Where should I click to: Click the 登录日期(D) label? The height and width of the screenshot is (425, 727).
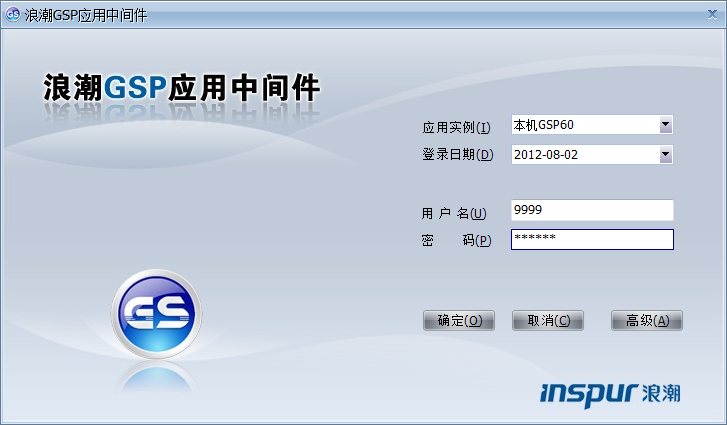click(x=458, y=154)
